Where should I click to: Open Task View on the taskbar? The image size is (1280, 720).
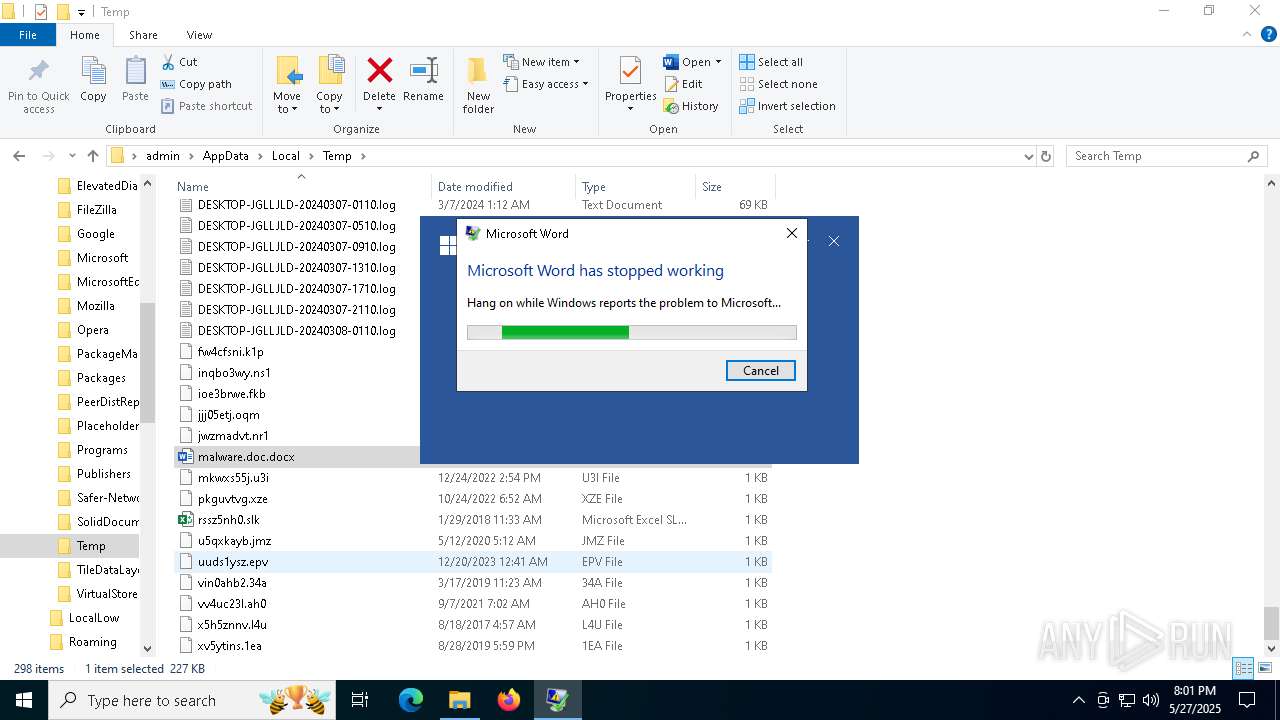360,700
